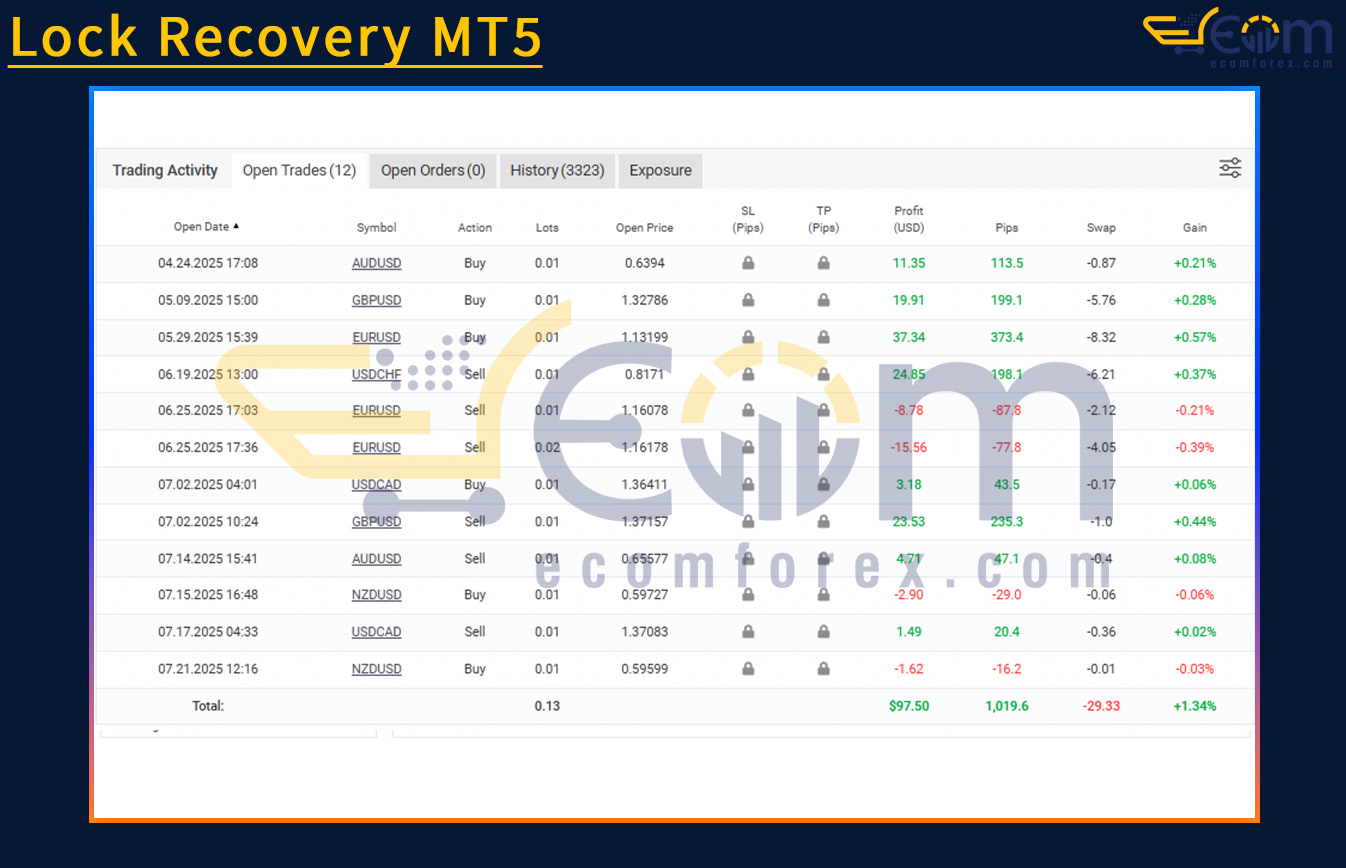
Task: Open the table settings sliders icon
Action: (1230, 168)
